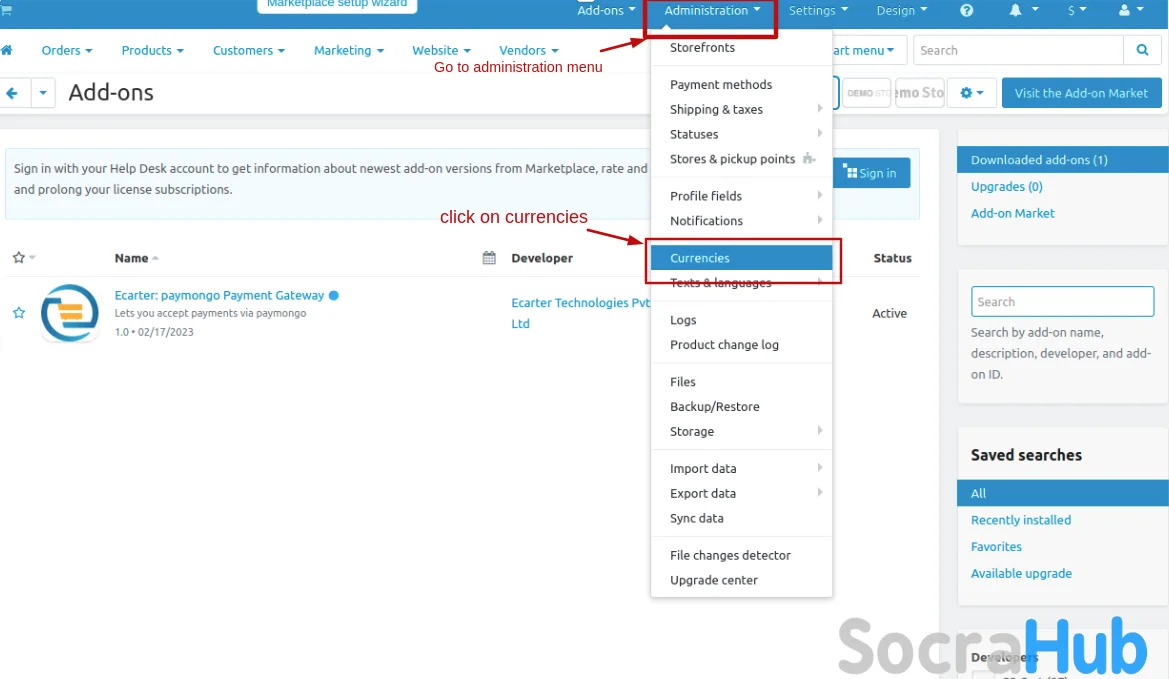Expand the Marketing dropdown
The width and height of the screenshot is (1169, 679).
coord(348,50)
